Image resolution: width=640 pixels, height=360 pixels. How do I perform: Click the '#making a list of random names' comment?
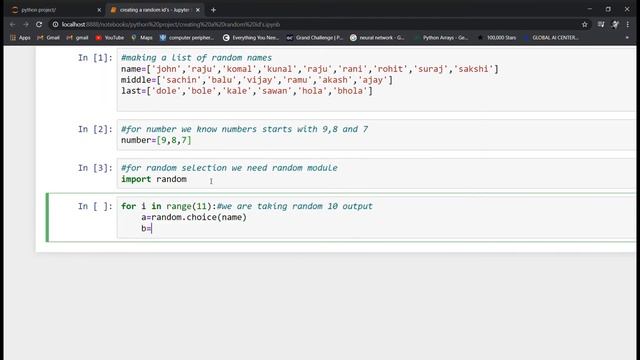click(x=196, y=58)
